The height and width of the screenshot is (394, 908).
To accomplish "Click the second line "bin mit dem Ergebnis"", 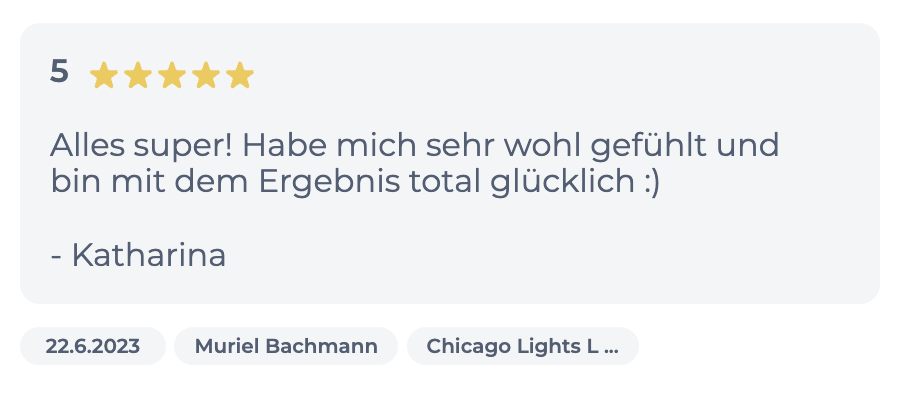I will point(225,182).
